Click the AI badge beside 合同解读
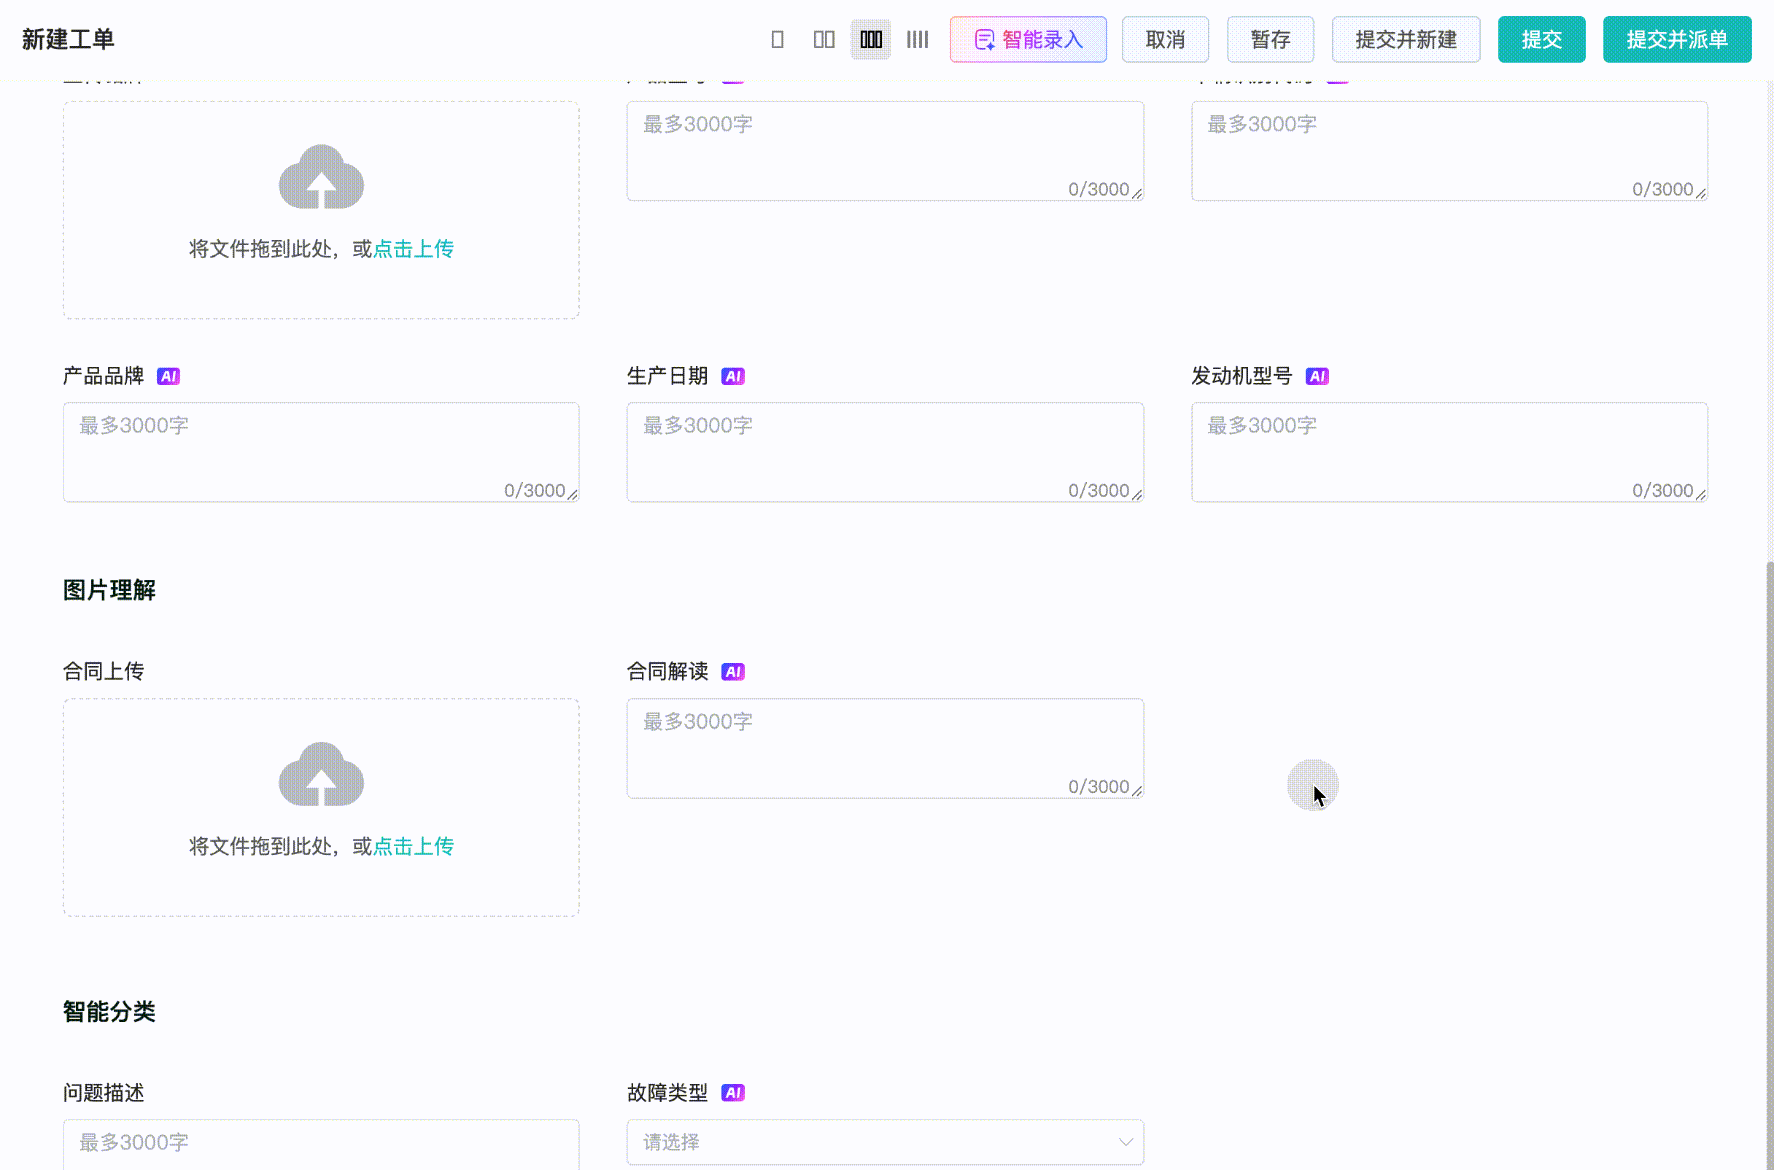This screenshot has height=1170, width=1774. pos(733,672)
